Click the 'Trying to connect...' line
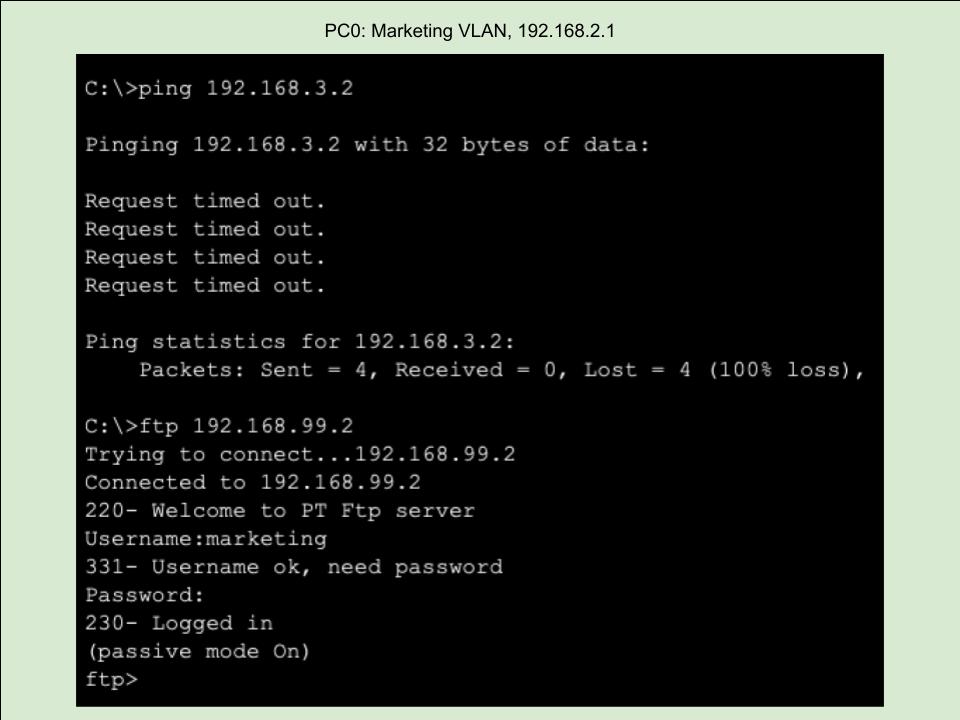 pos(300,454)
